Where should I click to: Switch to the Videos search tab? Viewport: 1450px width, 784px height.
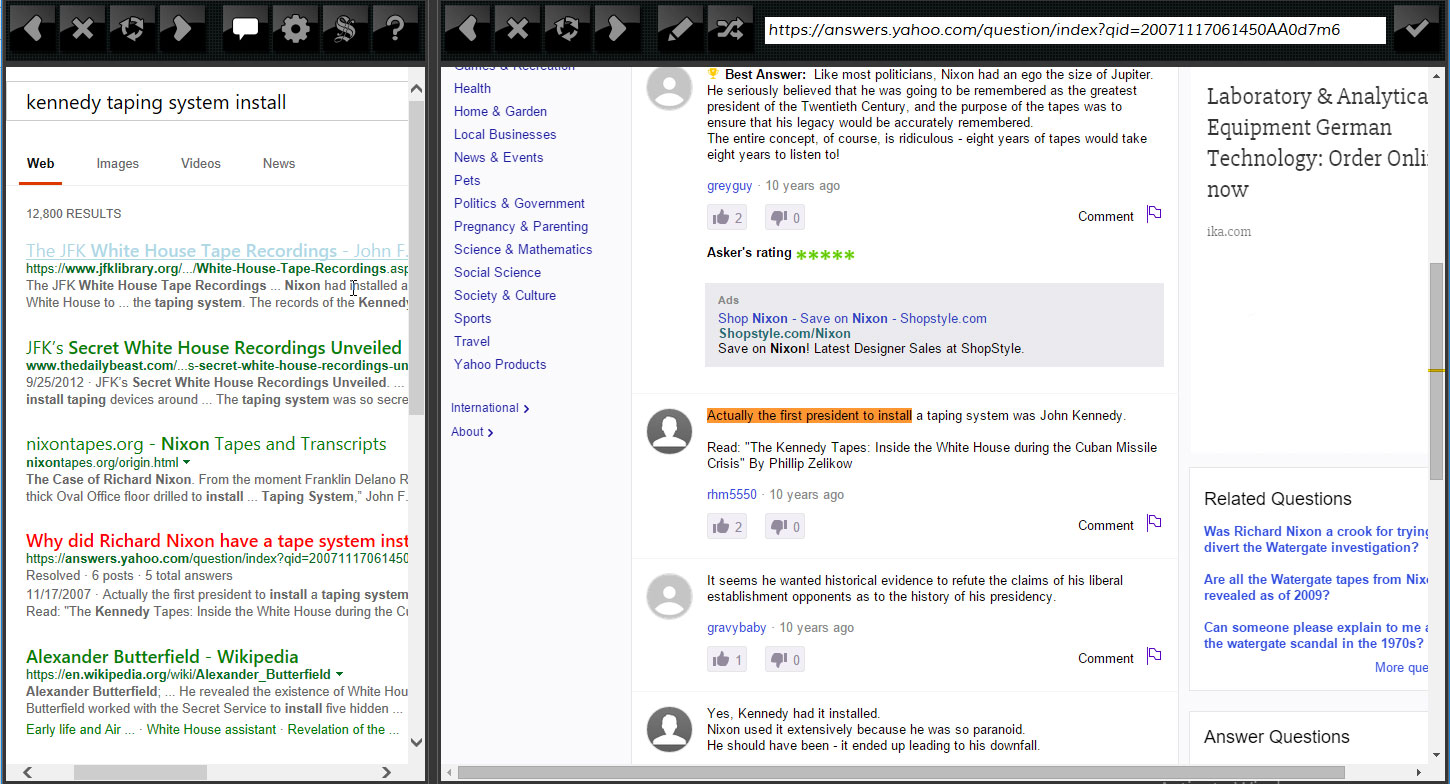click(x=201, y=163)
